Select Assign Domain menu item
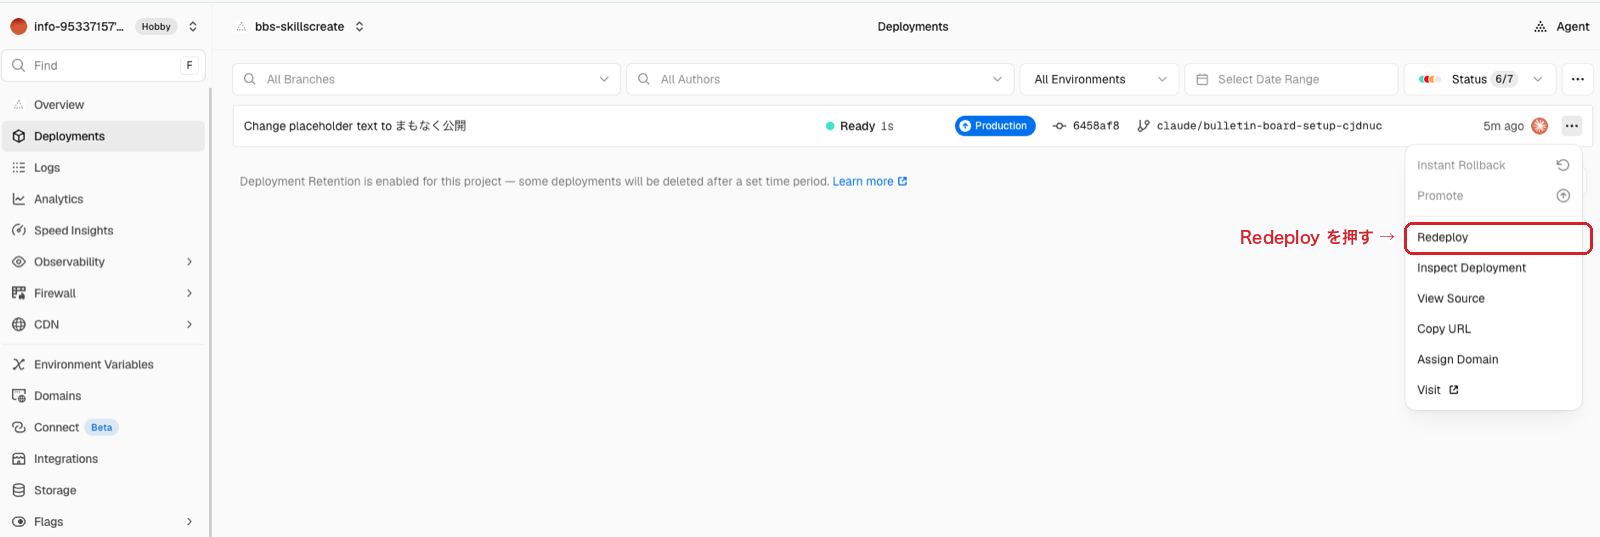 1493,360
